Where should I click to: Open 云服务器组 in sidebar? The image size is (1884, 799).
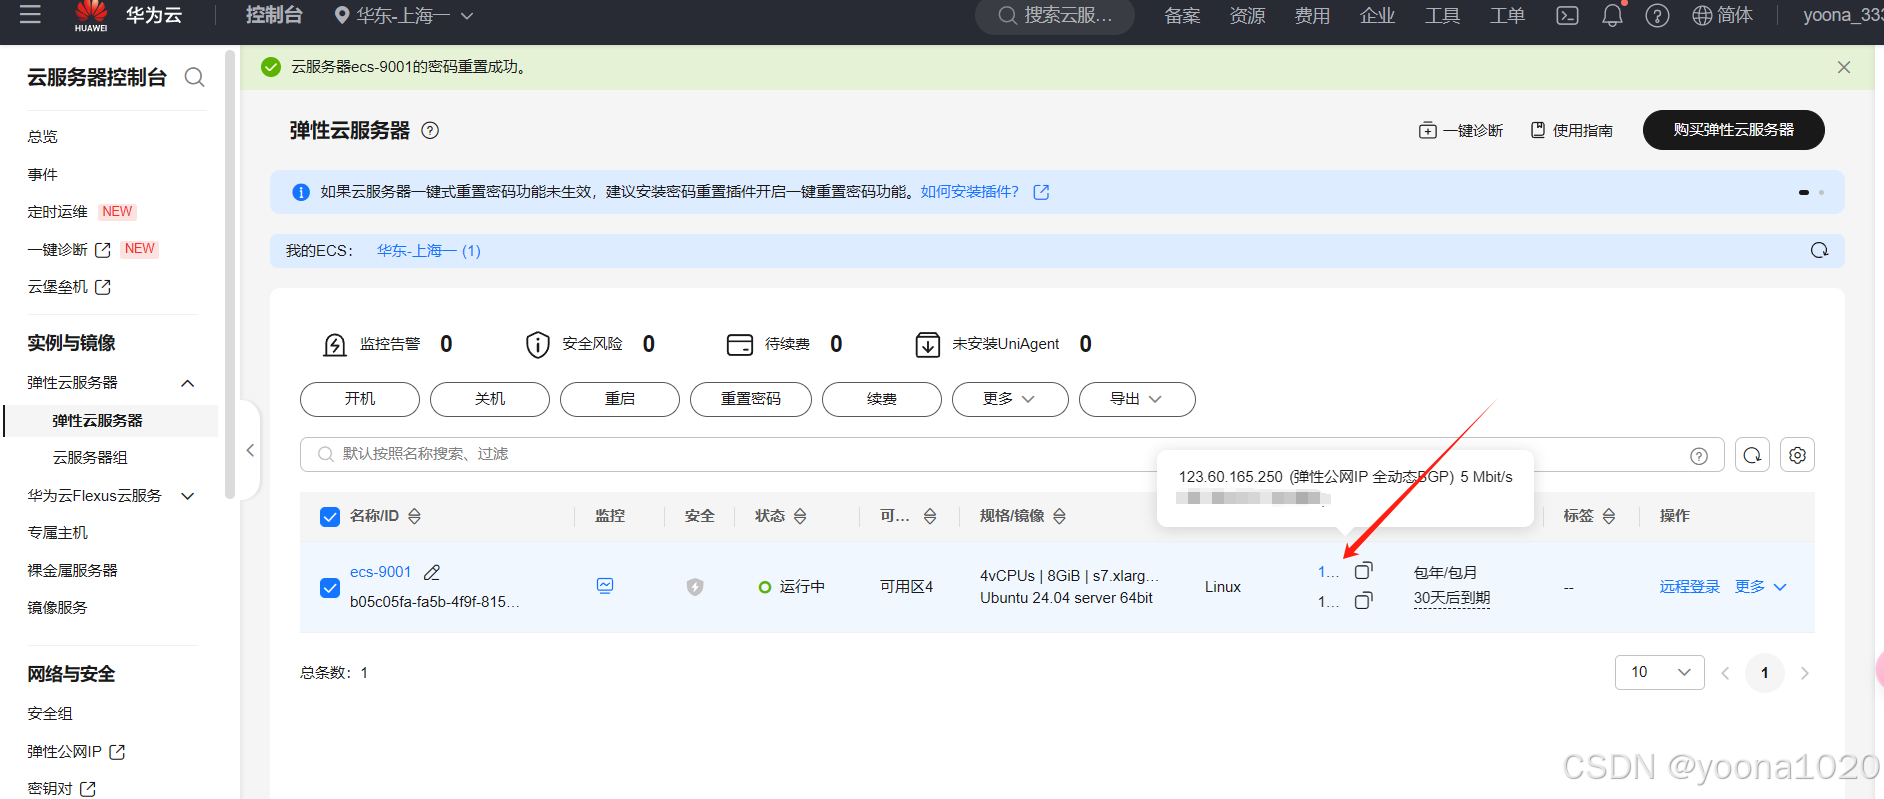pyautogui.click(x=90, y=458)
